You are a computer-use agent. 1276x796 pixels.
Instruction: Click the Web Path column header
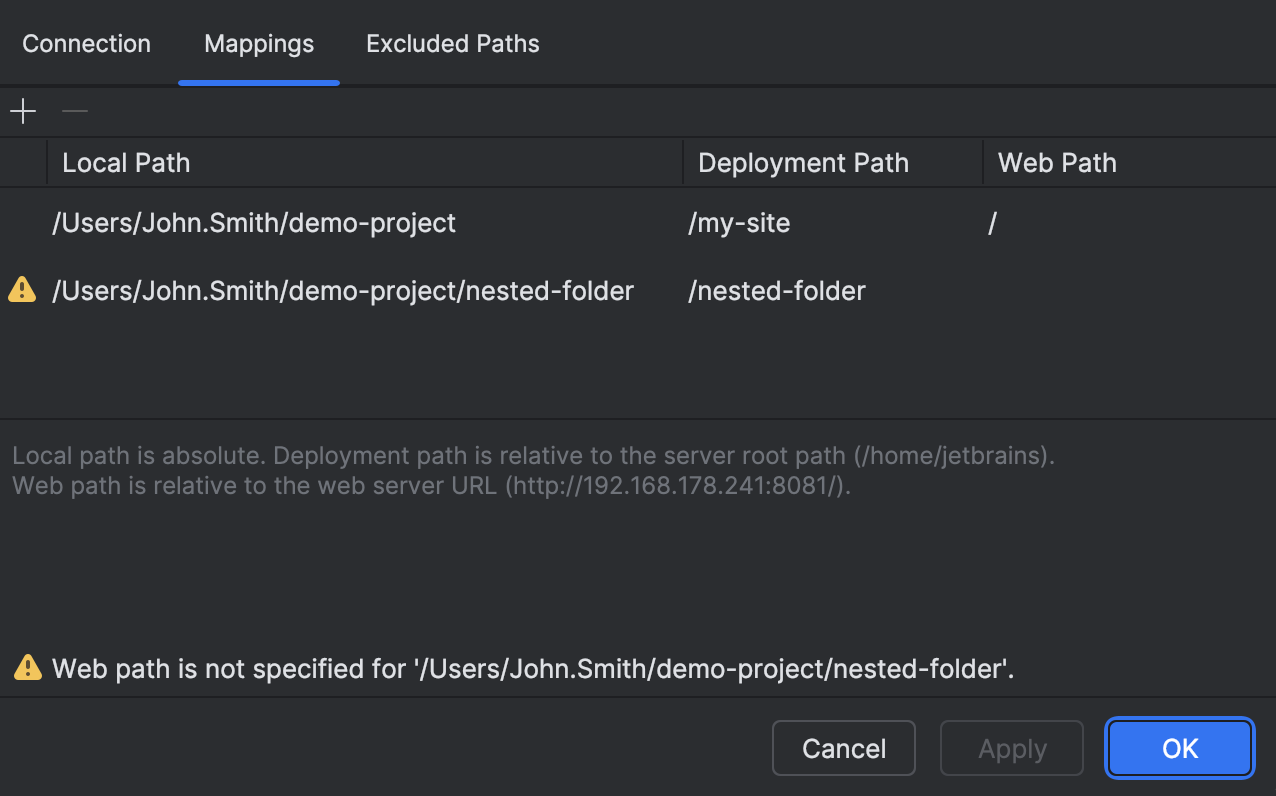[x=1057, y=162]
